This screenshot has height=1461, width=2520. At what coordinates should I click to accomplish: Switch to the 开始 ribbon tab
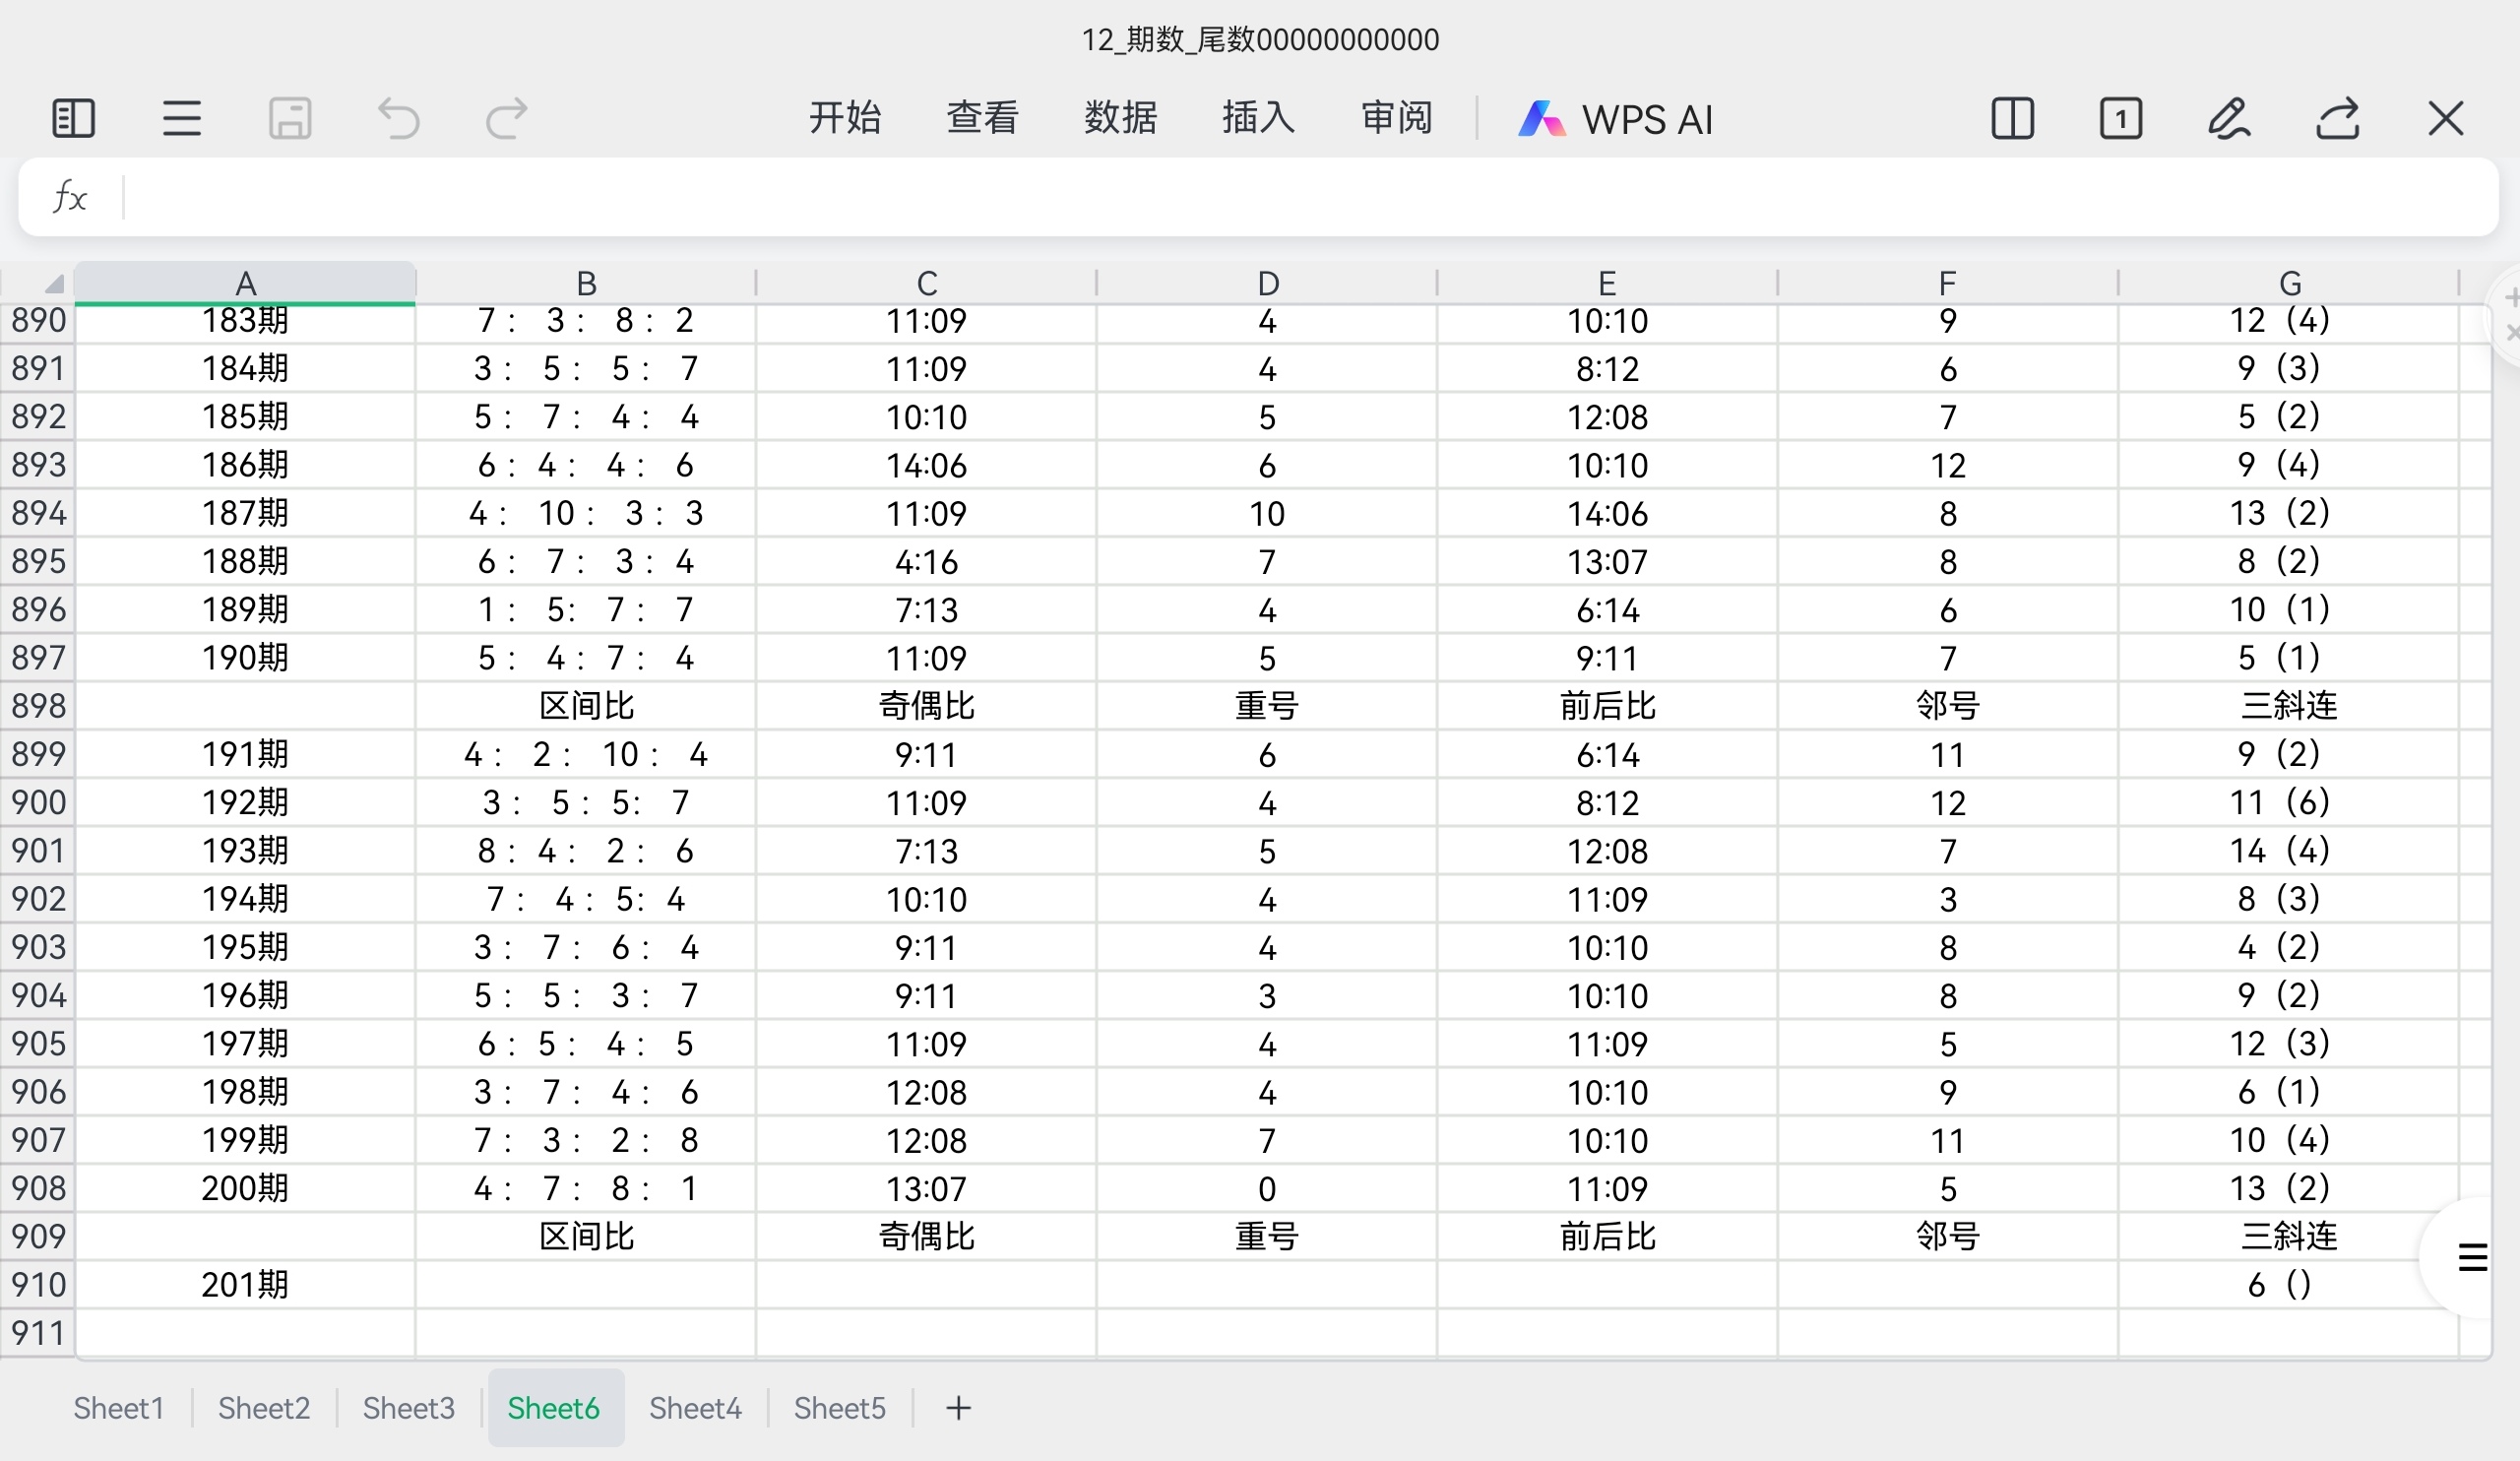(845, 118)
